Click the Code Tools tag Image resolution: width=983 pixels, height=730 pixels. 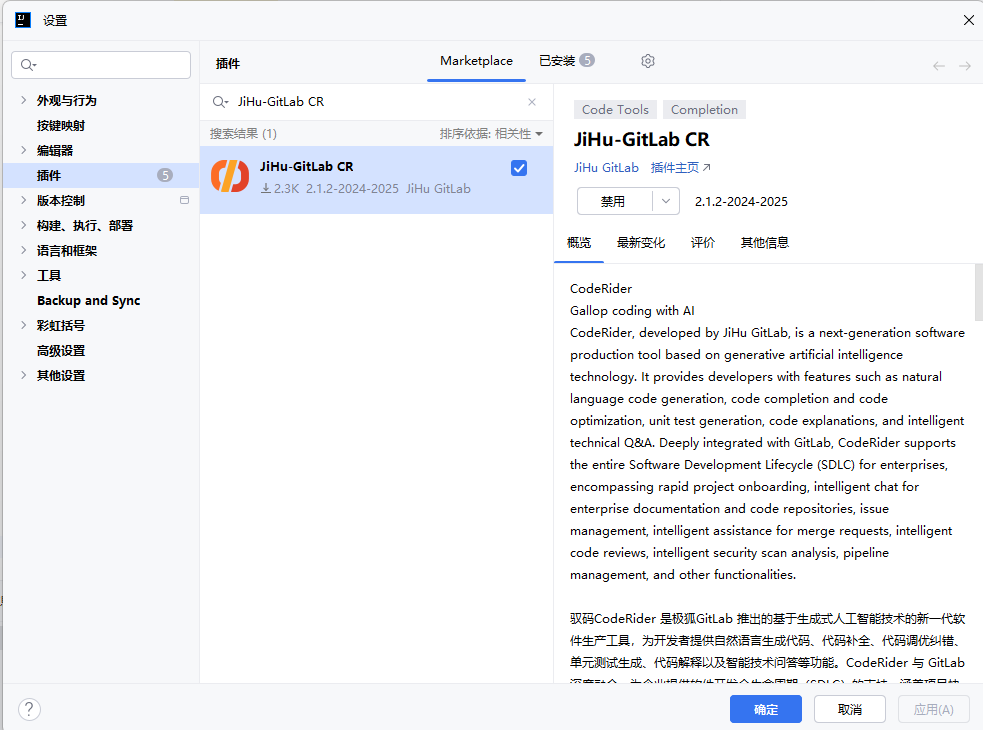(615, 110)
